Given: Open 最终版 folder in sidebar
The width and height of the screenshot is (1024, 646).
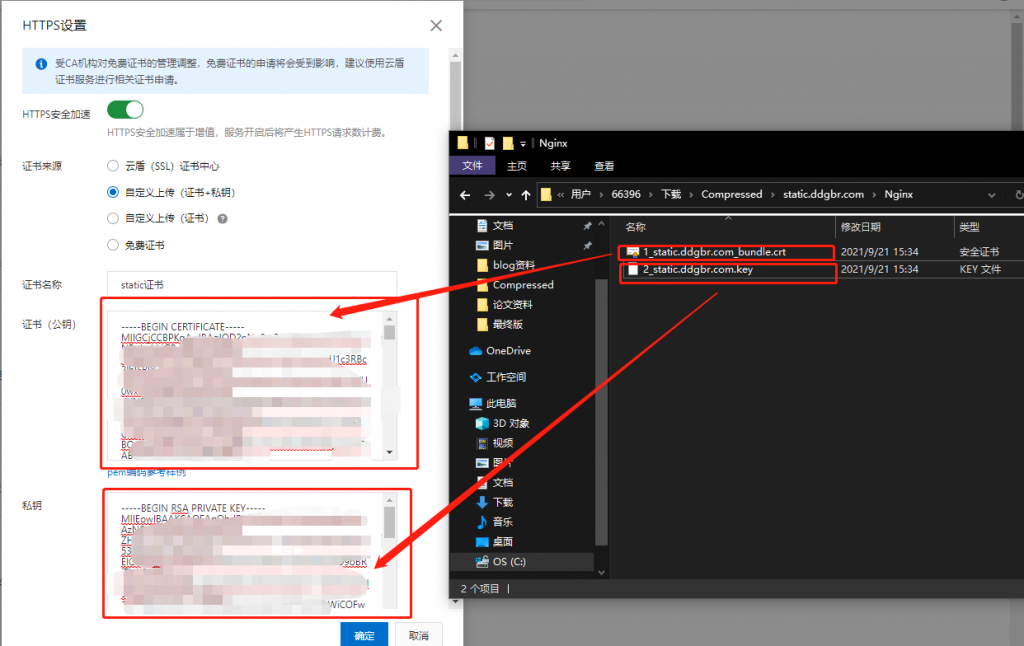Looking at the screenshot, I should [x=507, y=324].
